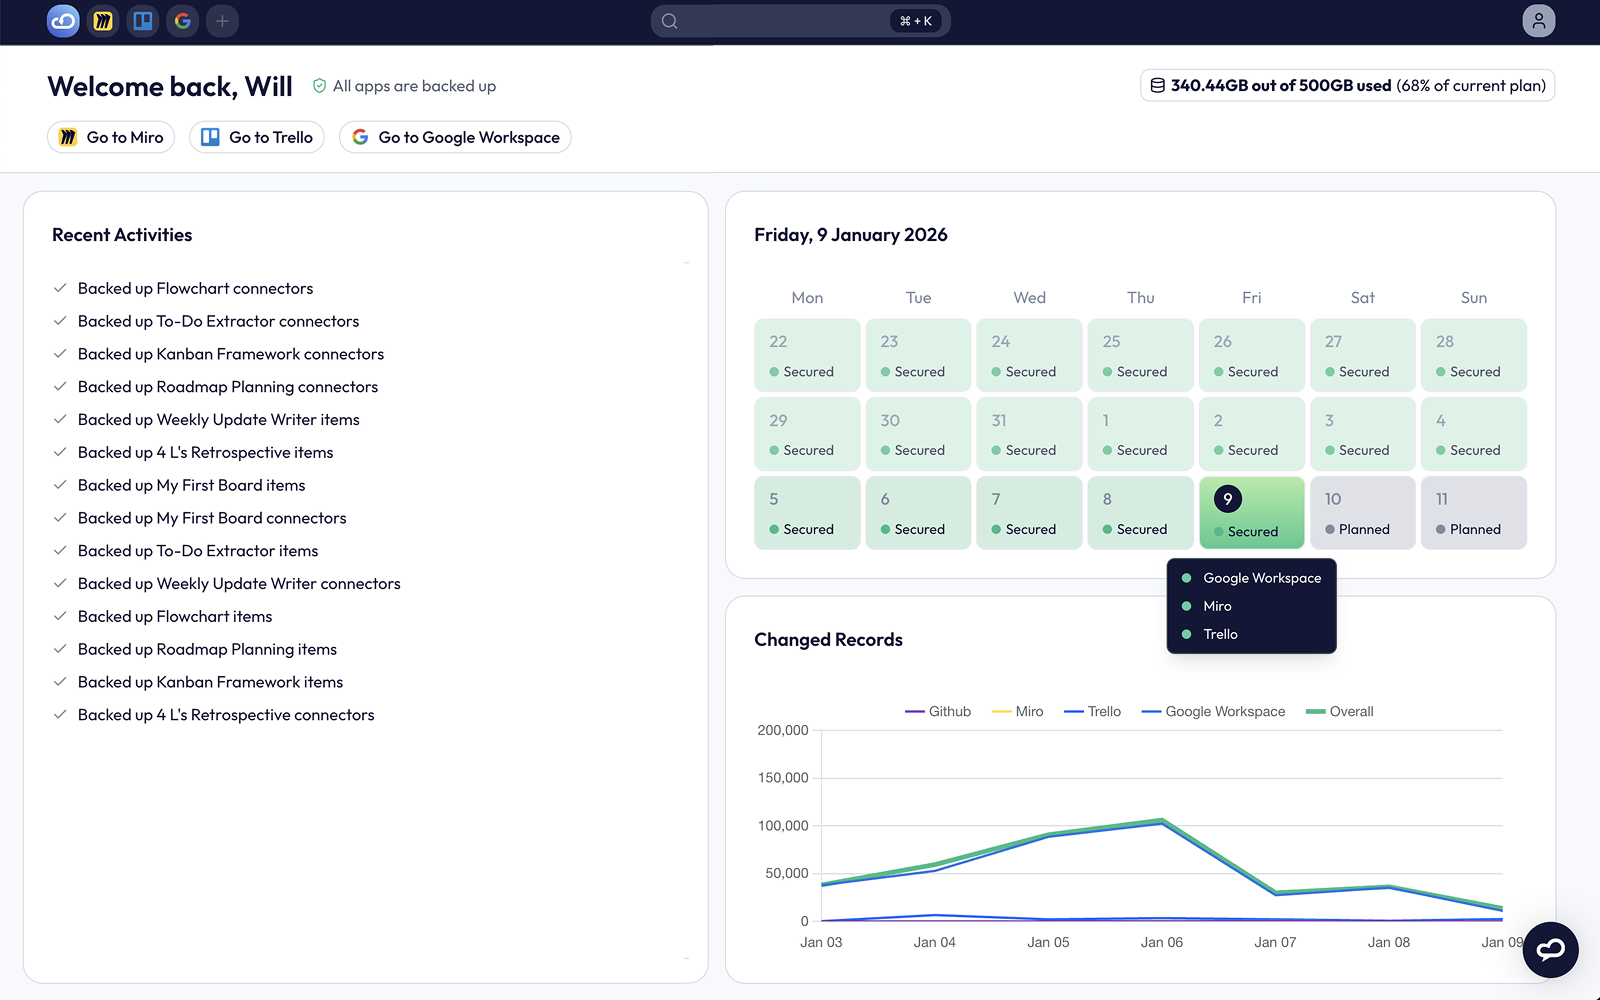1600x1000 pixels.
Task: Add a new app with the plus icon
Action: tap(222, 20)
